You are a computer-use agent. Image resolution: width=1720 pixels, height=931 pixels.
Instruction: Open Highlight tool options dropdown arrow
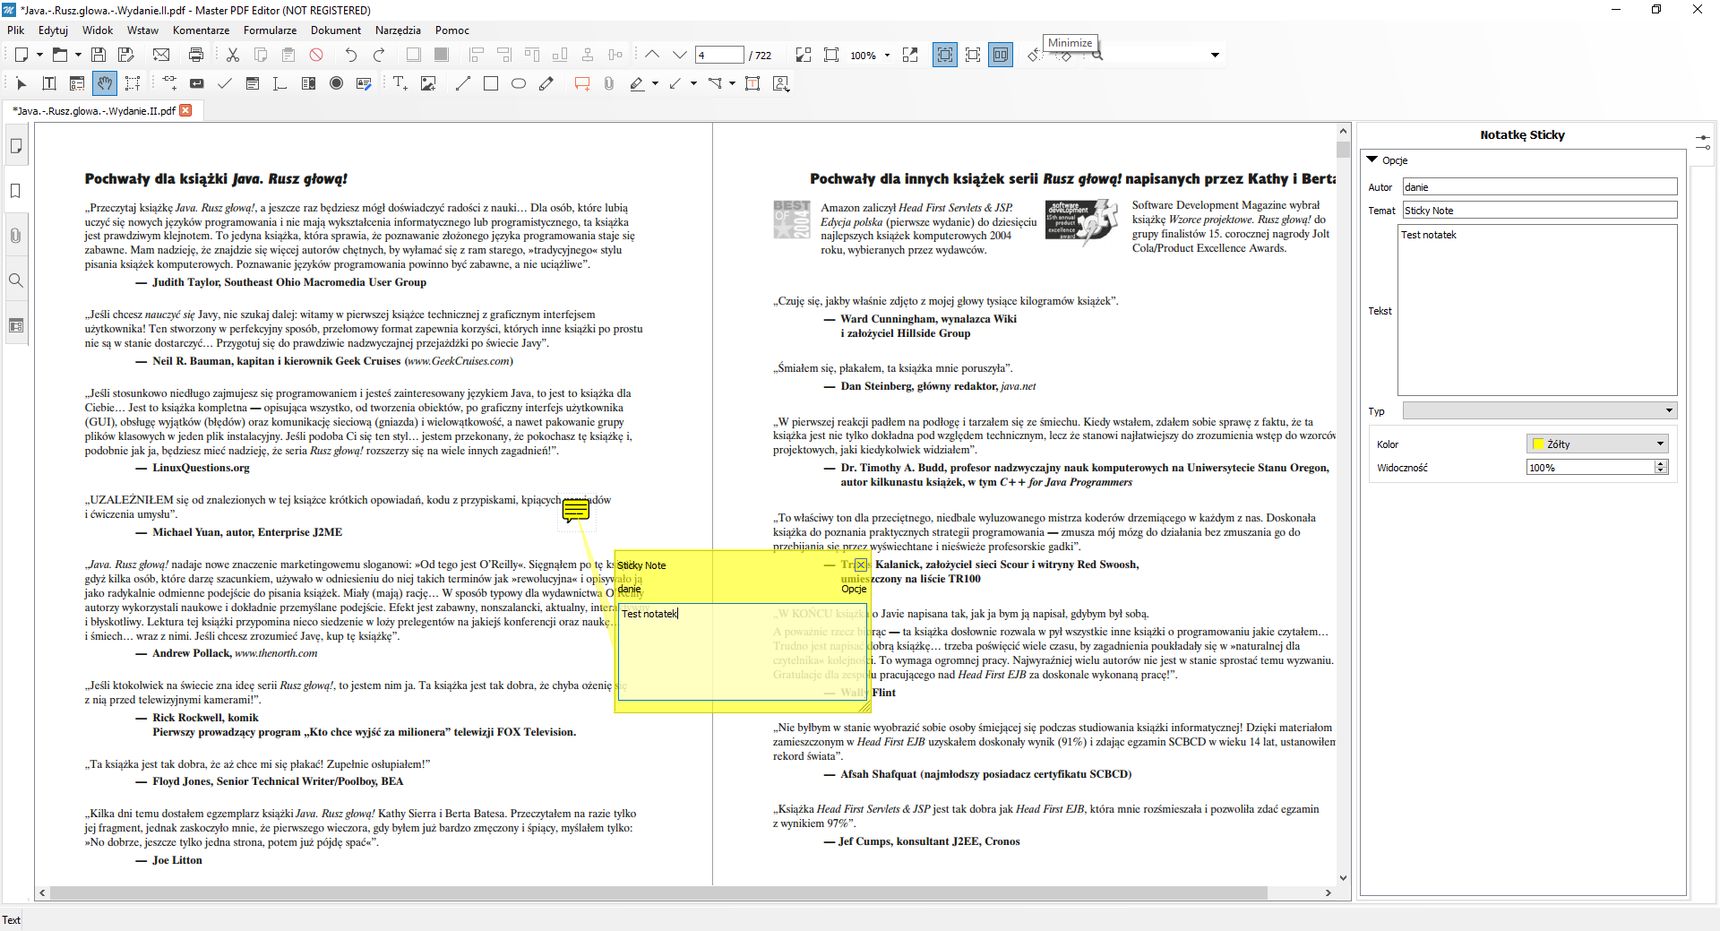click(655, 84)
